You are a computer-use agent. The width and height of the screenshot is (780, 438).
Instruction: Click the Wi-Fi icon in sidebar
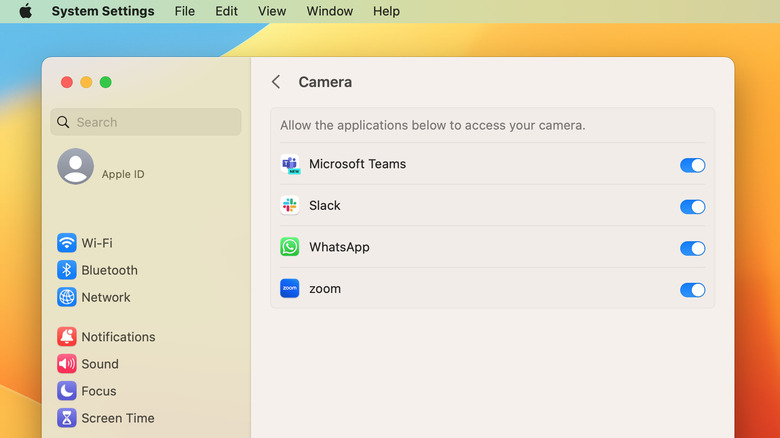pyautogui.click(x=66, y=243)
